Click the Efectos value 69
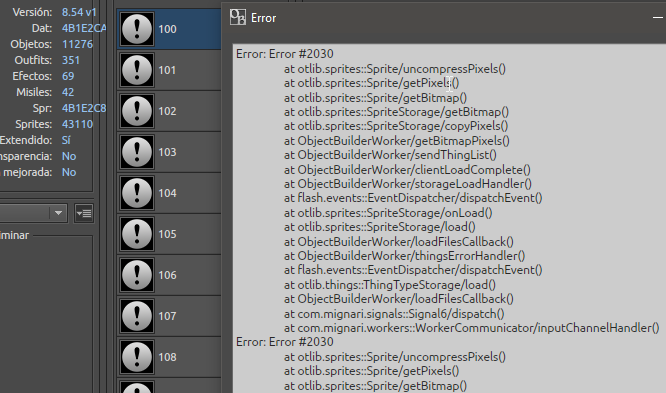This screenshot has width=666, height=393. (68, 76)
